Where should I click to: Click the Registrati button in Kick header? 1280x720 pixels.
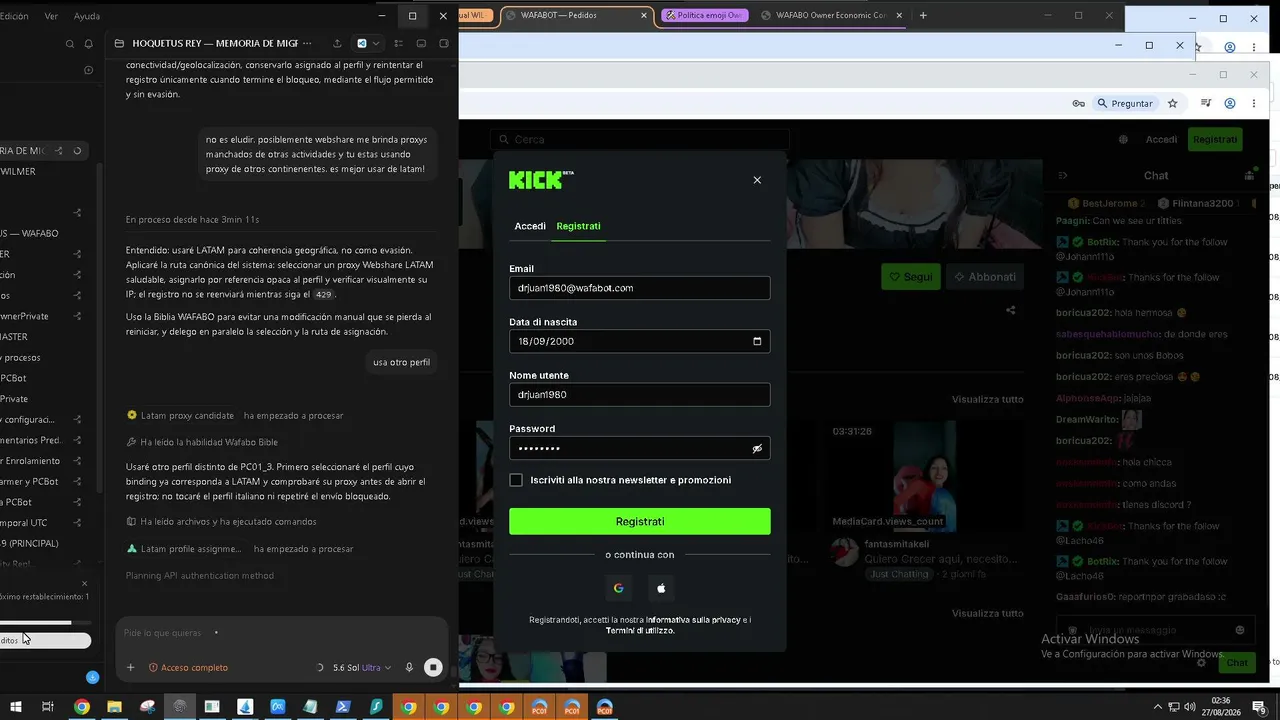[x=1215, y=140]
